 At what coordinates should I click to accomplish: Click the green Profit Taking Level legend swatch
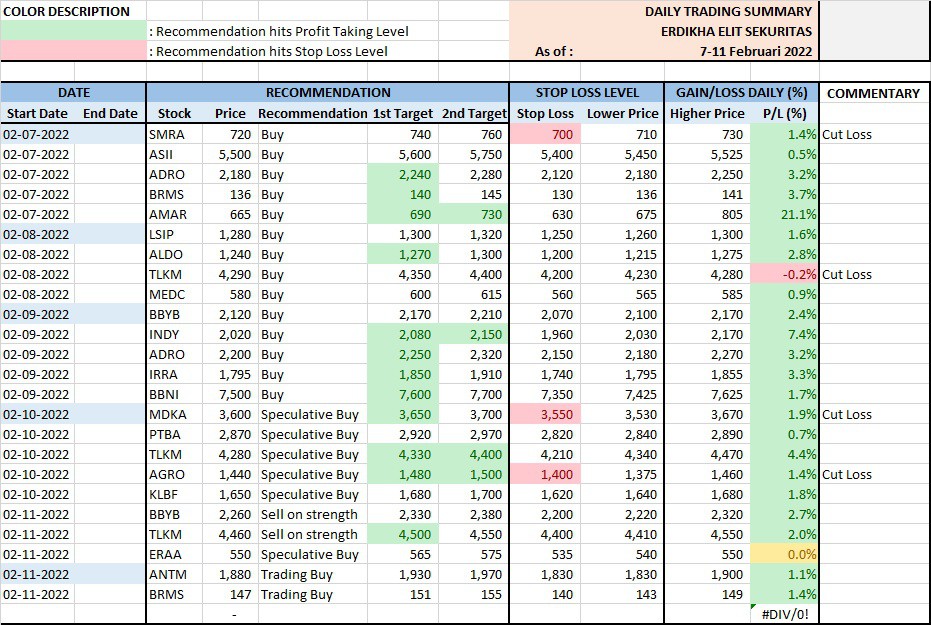pos(73,31)
